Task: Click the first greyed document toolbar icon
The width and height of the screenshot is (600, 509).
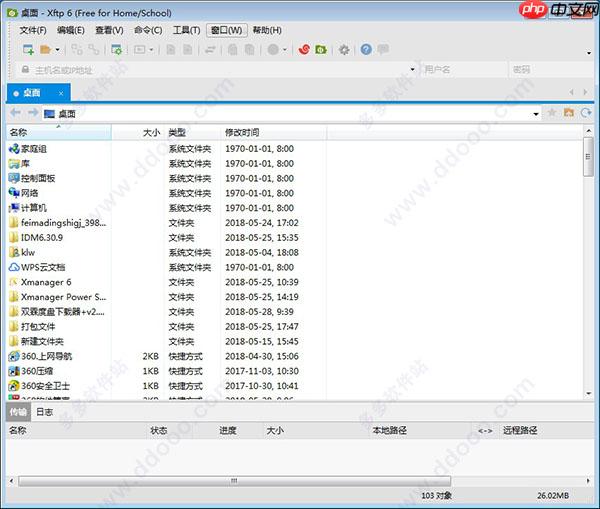Action: click(171, 50)
